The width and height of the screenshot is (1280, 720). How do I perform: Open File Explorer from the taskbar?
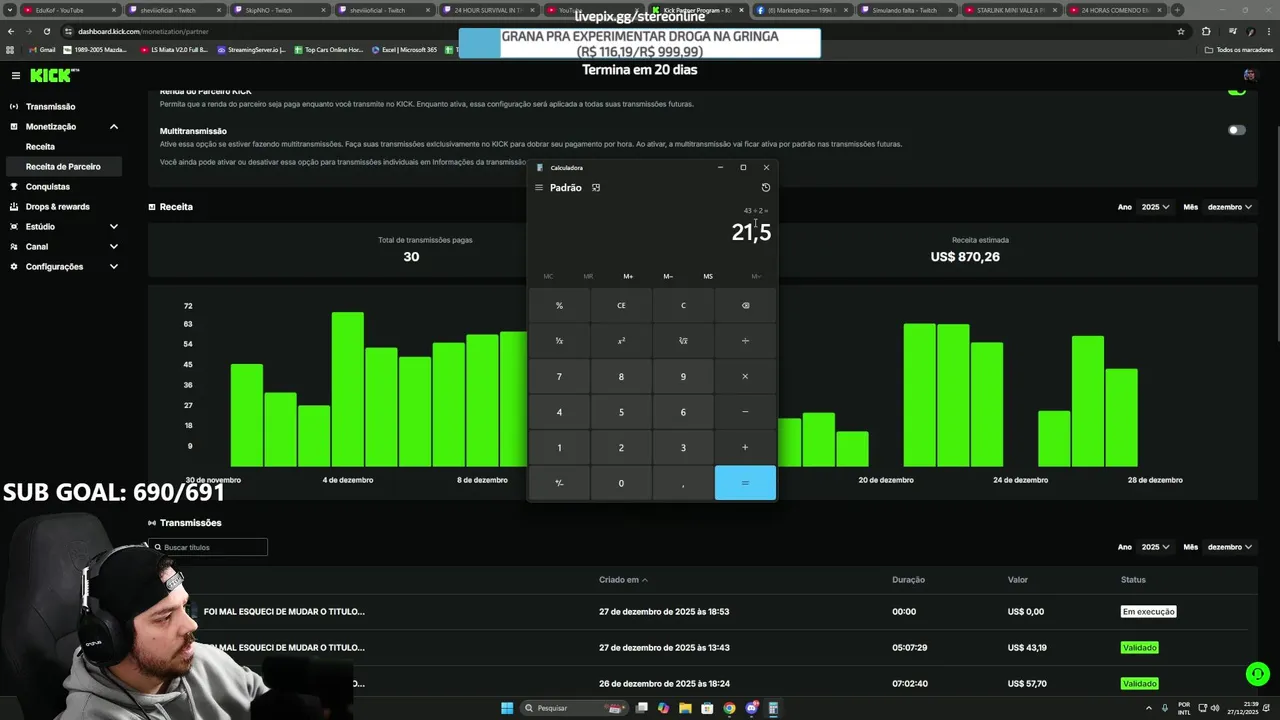point(685,708)
